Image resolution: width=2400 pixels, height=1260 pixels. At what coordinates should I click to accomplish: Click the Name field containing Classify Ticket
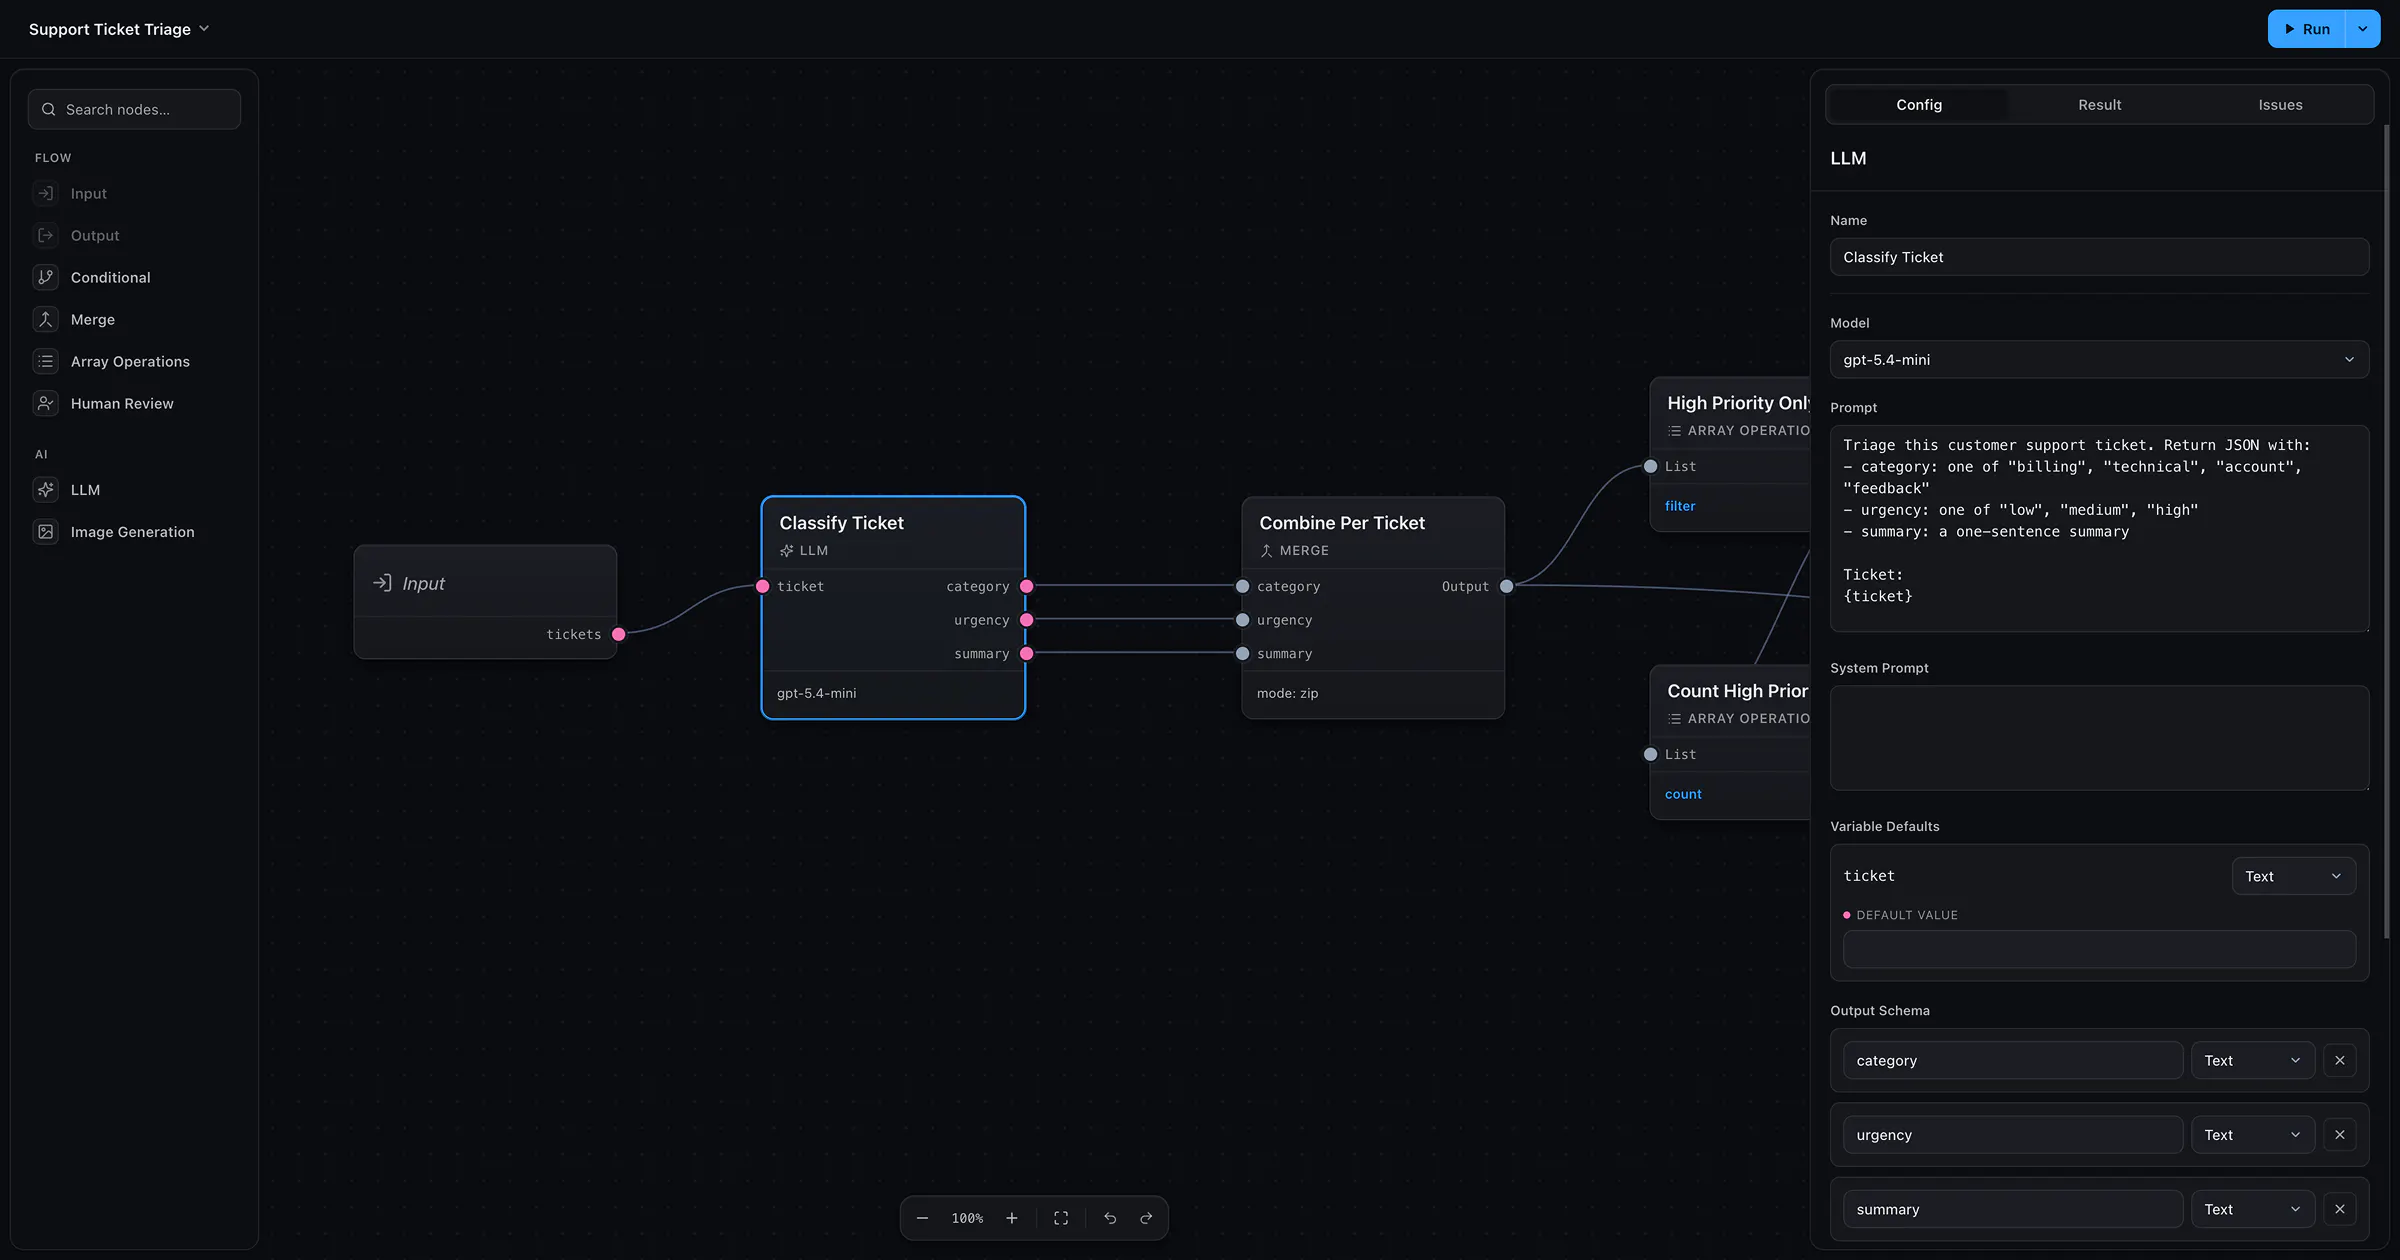tap(2099, 257)
